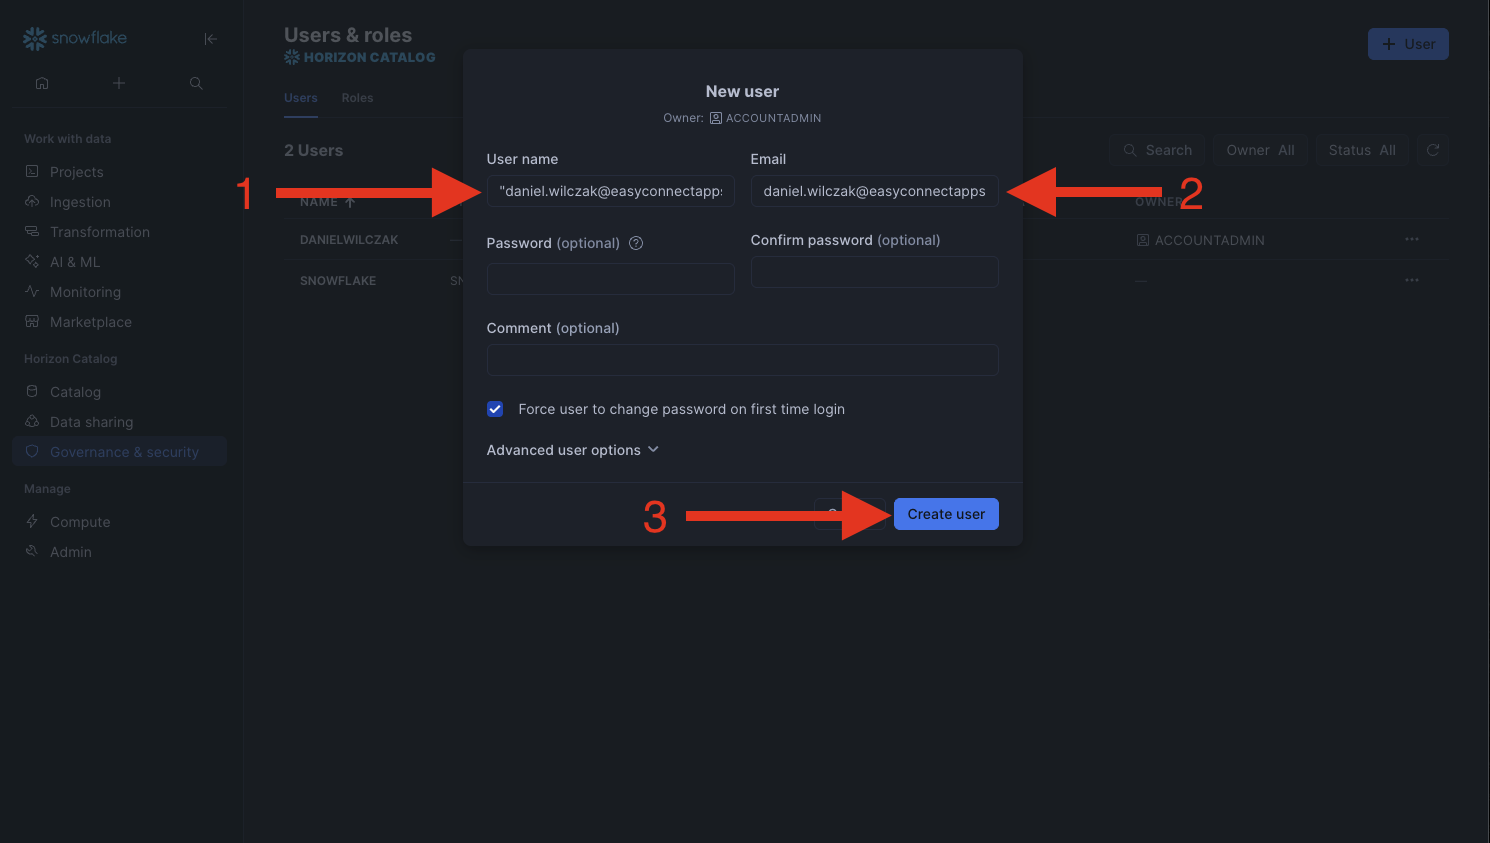1490x843 pixels.
Task: Click the home icon in the sidebar
Action: (42, 83)
